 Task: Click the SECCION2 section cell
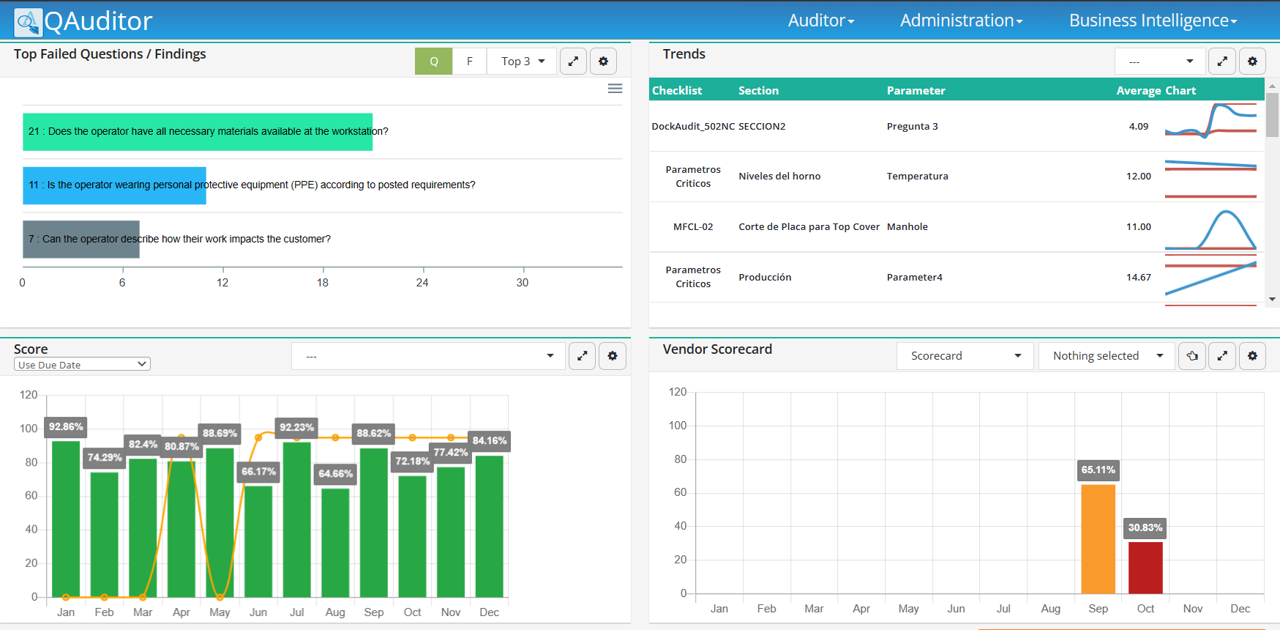pyautogui.click(x=762, y=127)
